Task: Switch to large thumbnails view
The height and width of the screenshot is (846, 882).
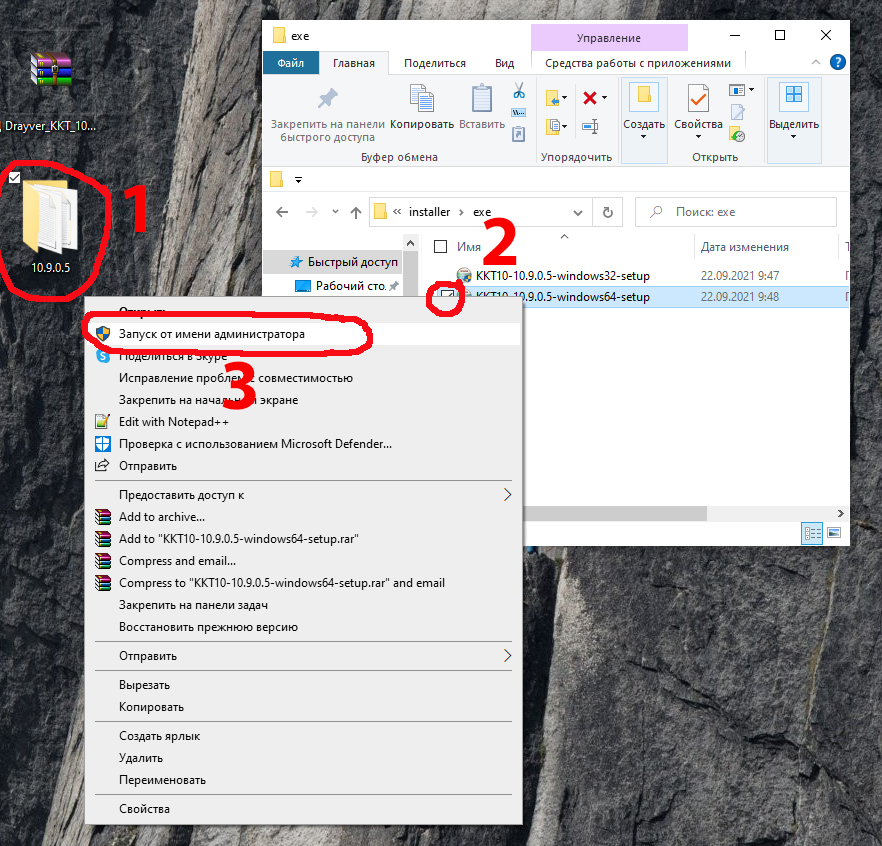Action: [833, 533]
